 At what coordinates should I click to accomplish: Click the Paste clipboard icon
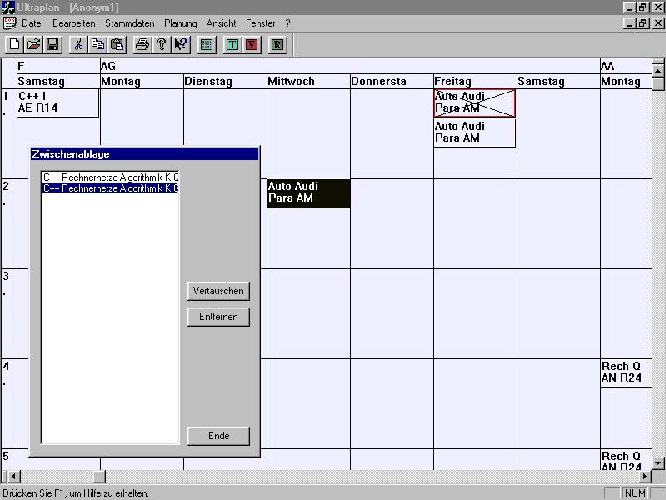point(116,44)
